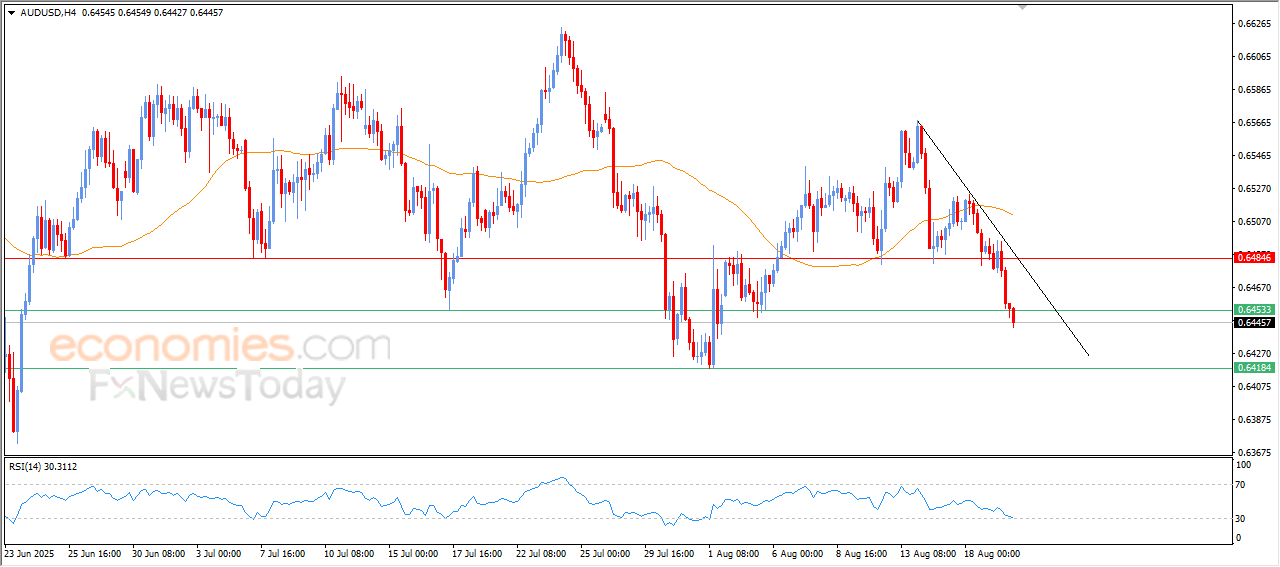The height and width of the screenshot is (567, 1280).
Task: Click the 22 Jul 08:00 time label
Action: click(x=540, y=552)
